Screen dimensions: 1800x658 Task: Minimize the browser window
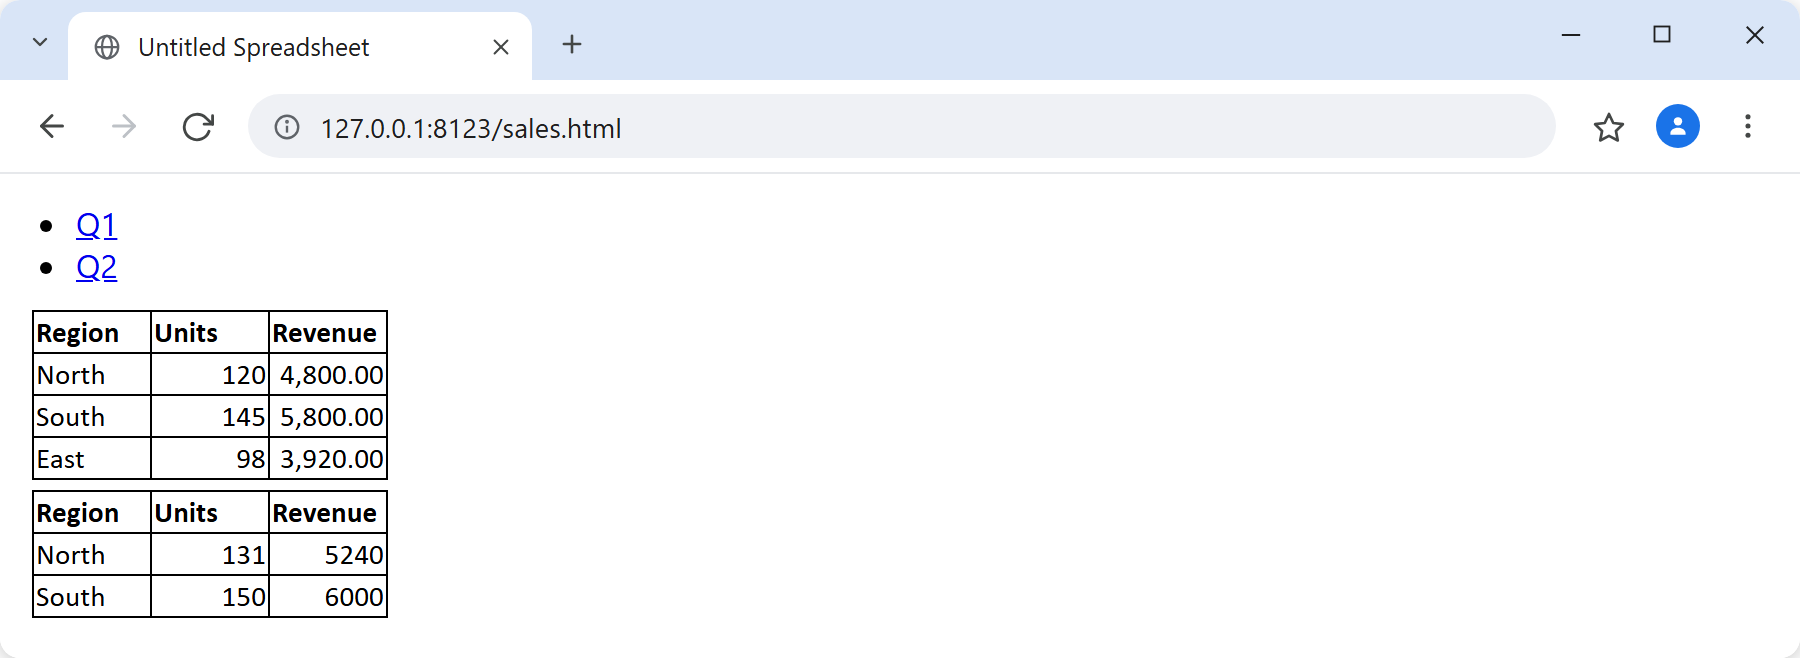coord(1571,35)
